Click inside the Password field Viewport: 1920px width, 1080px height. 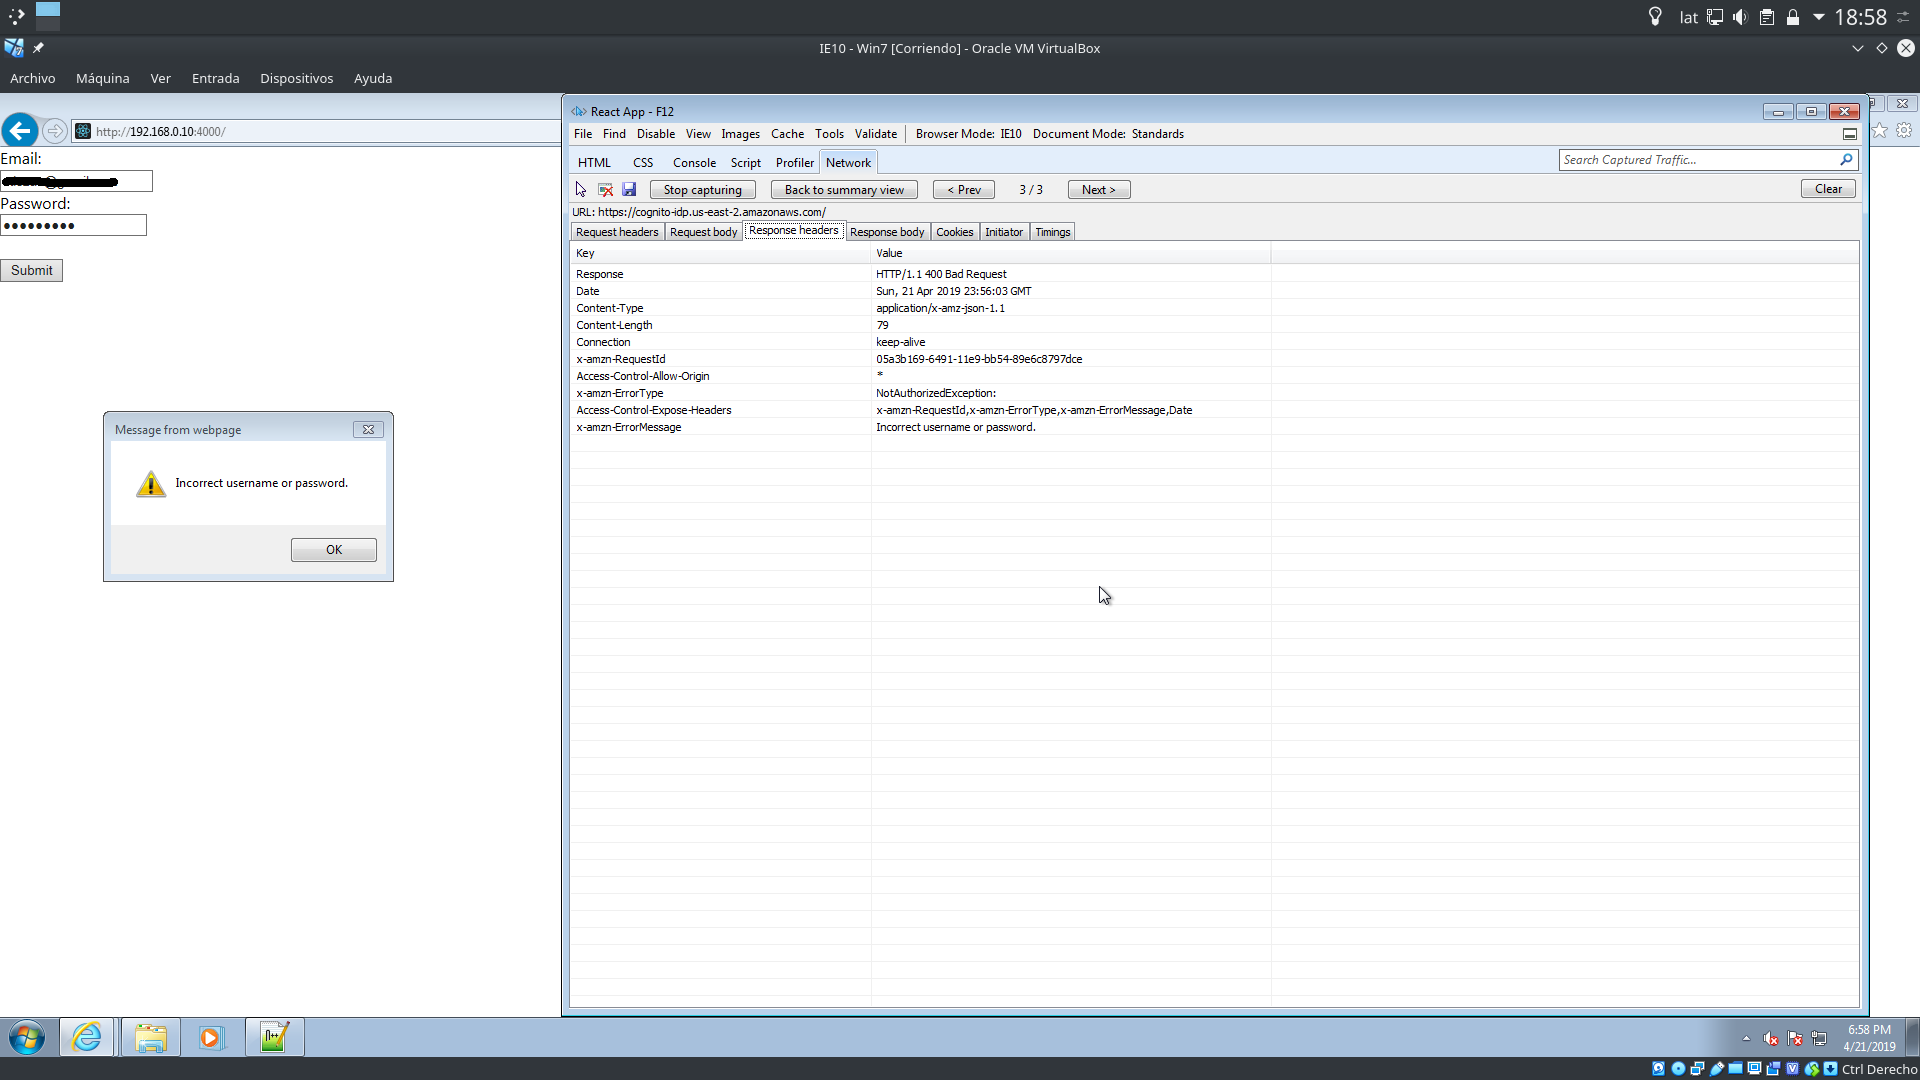pos(73,225)
